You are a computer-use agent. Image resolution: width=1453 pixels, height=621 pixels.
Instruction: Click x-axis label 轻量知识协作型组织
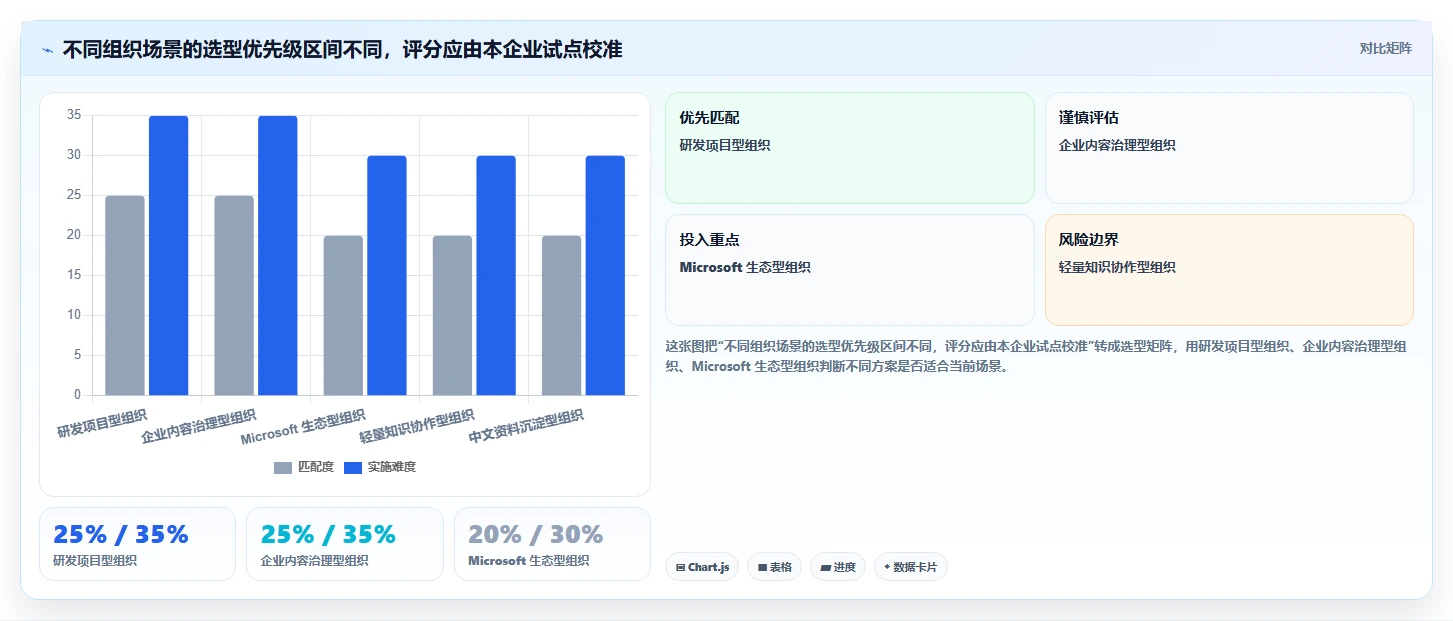(x=417, y=427)
